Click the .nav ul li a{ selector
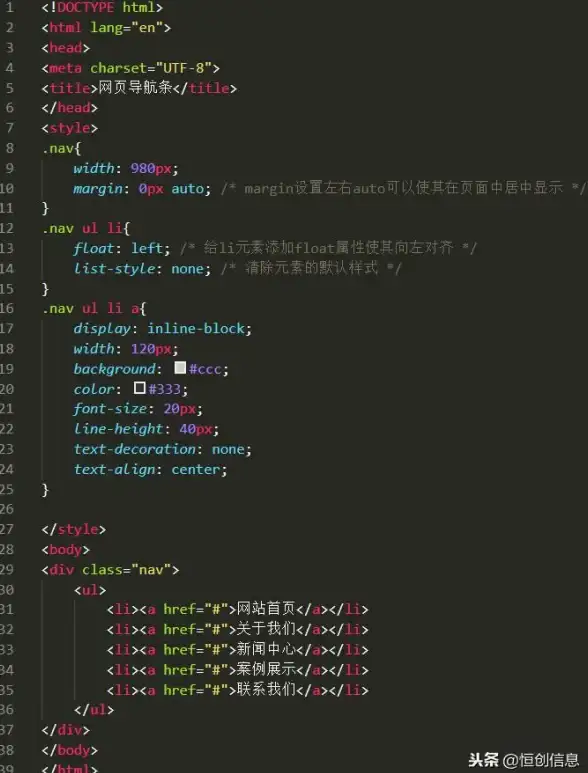Viewport: 588px width, 773px height. pyautogui.click(x=94, y=309)
